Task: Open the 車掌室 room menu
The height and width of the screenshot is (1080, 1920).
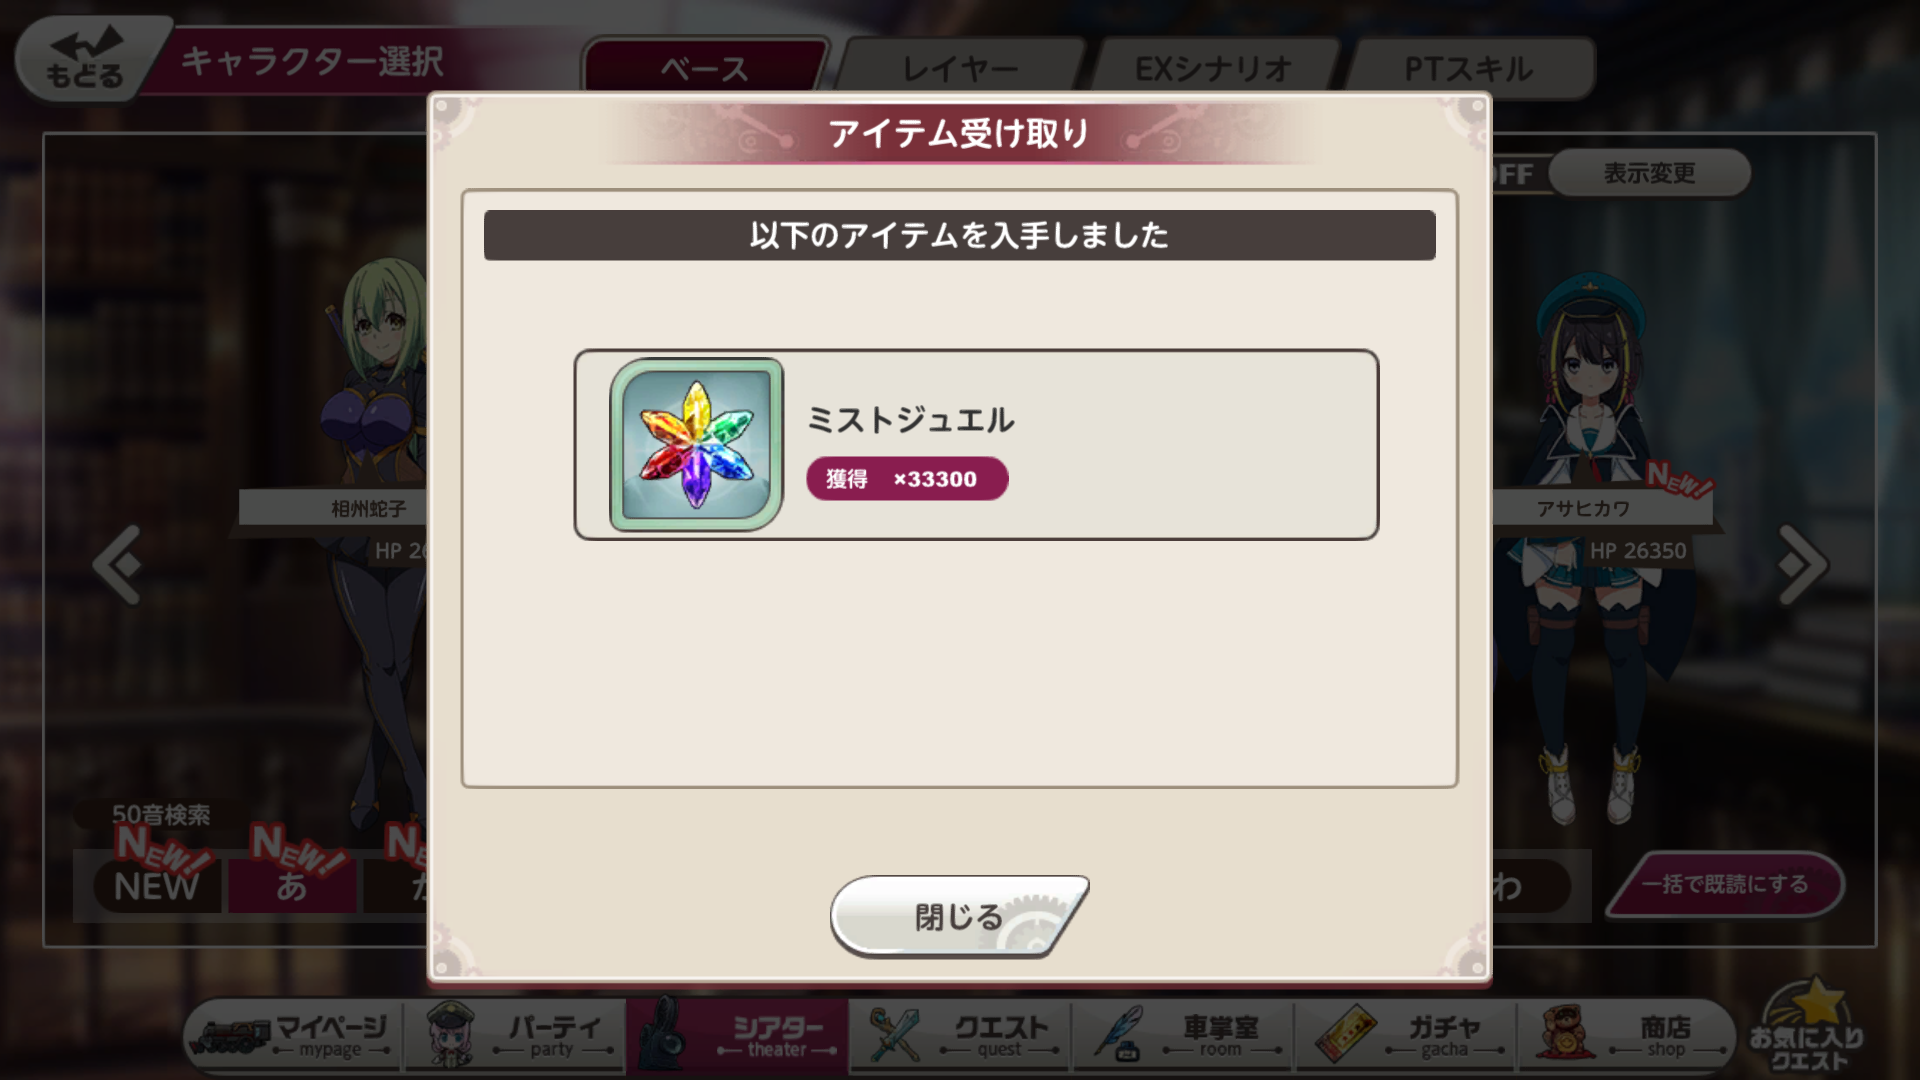Action: (1184, 1035)
